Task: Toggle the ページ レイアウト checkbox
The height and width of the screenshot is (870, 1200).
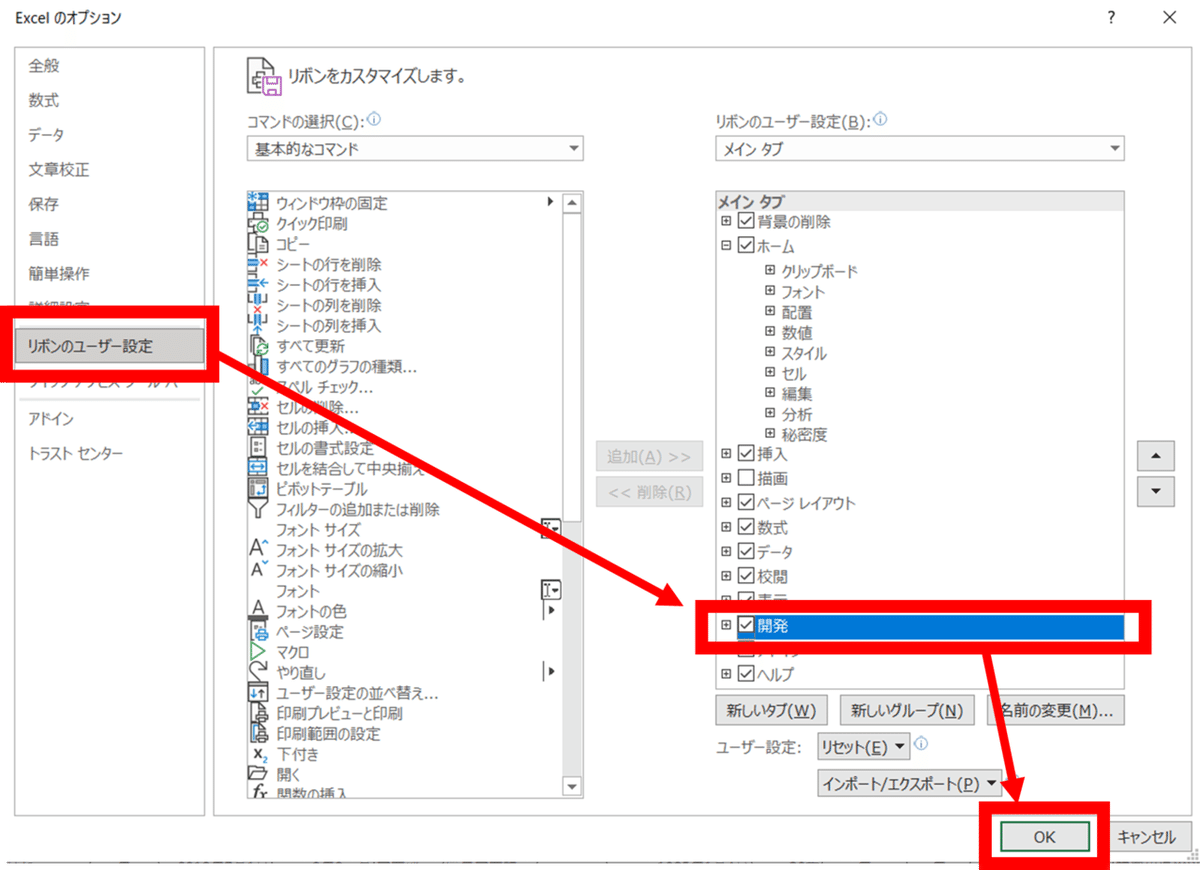Action: pos(746,503)
